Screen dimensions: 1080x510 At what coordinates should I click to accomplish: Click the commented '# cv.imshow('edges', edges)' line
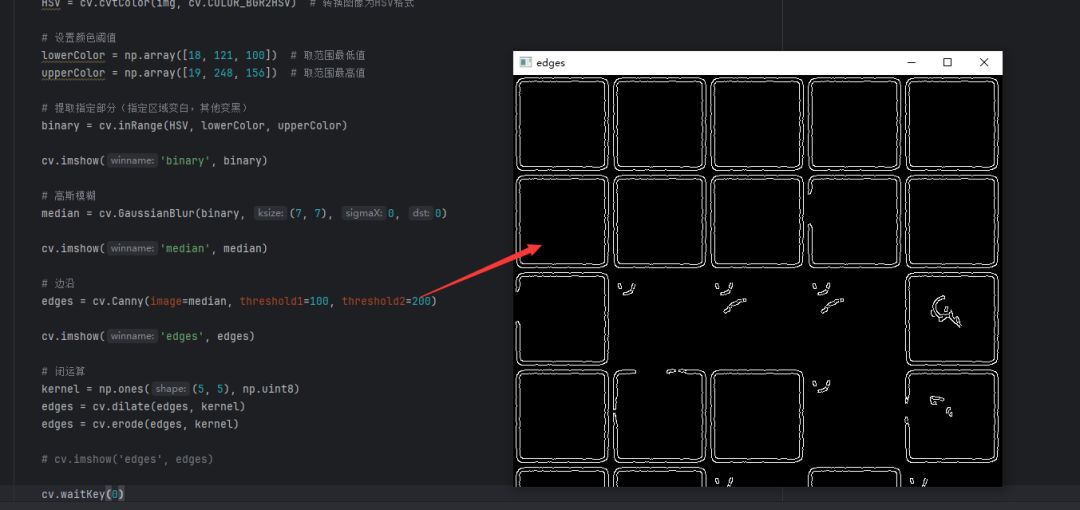coord(127,459)
